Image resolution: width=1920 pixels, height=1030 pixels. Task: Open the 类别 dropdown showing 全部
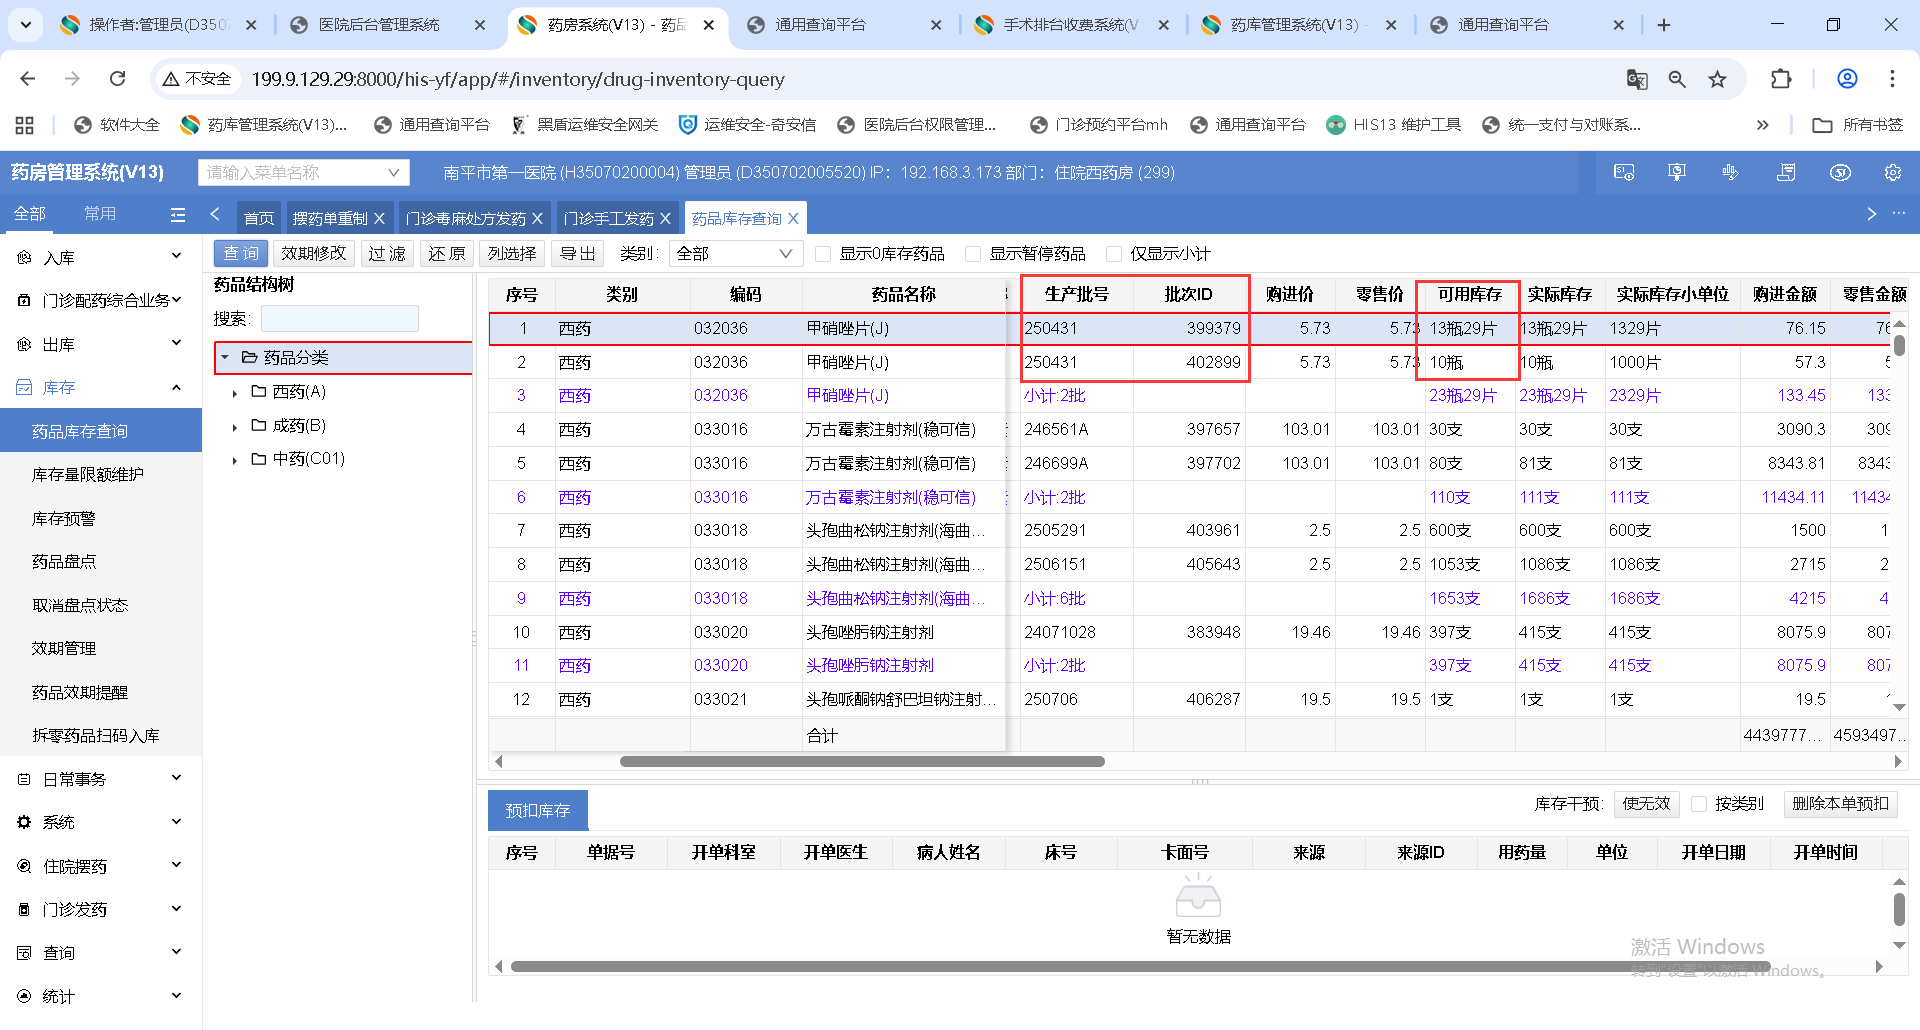pyautogui.click(x=735, y=254)
